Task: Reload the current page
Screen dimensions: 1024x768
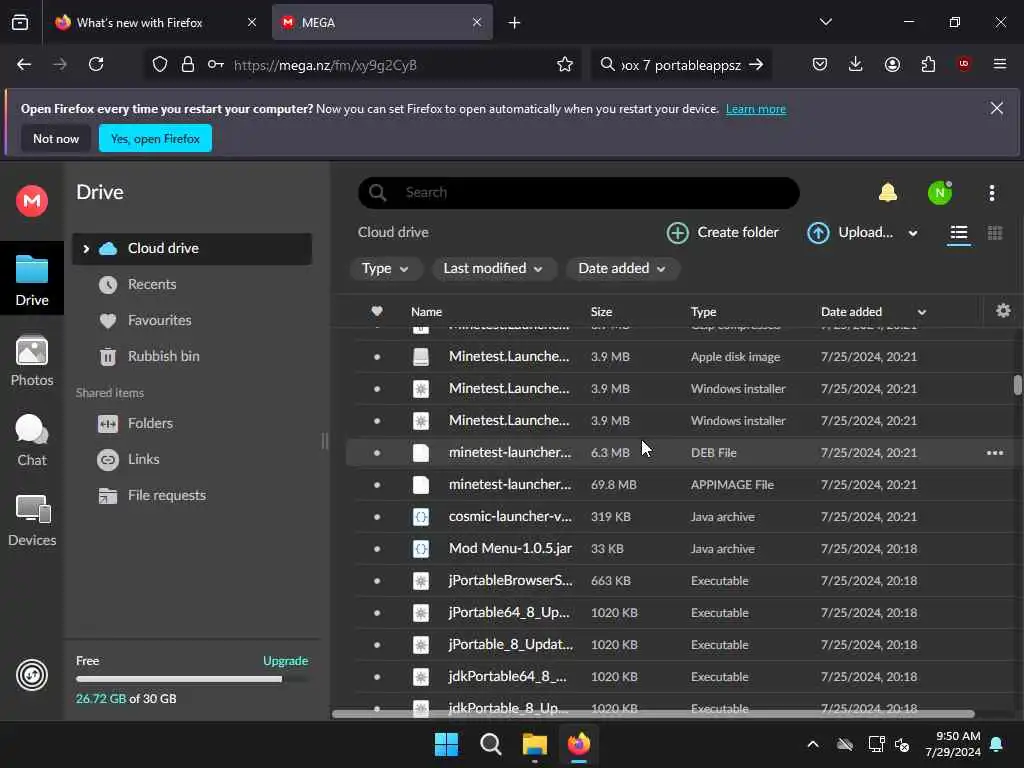Action: pos(96,64)
